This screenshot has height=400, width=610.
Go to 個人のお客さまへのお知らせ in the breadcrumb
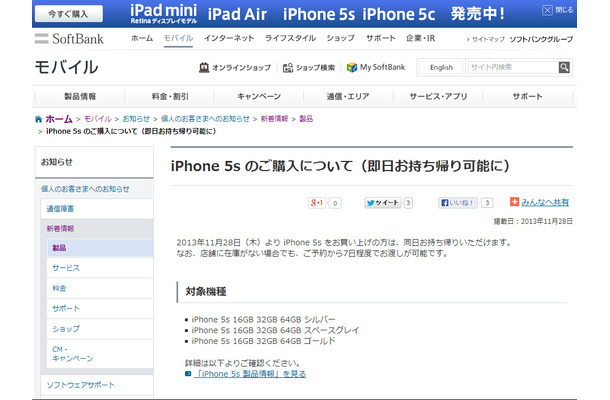[205, 119]
